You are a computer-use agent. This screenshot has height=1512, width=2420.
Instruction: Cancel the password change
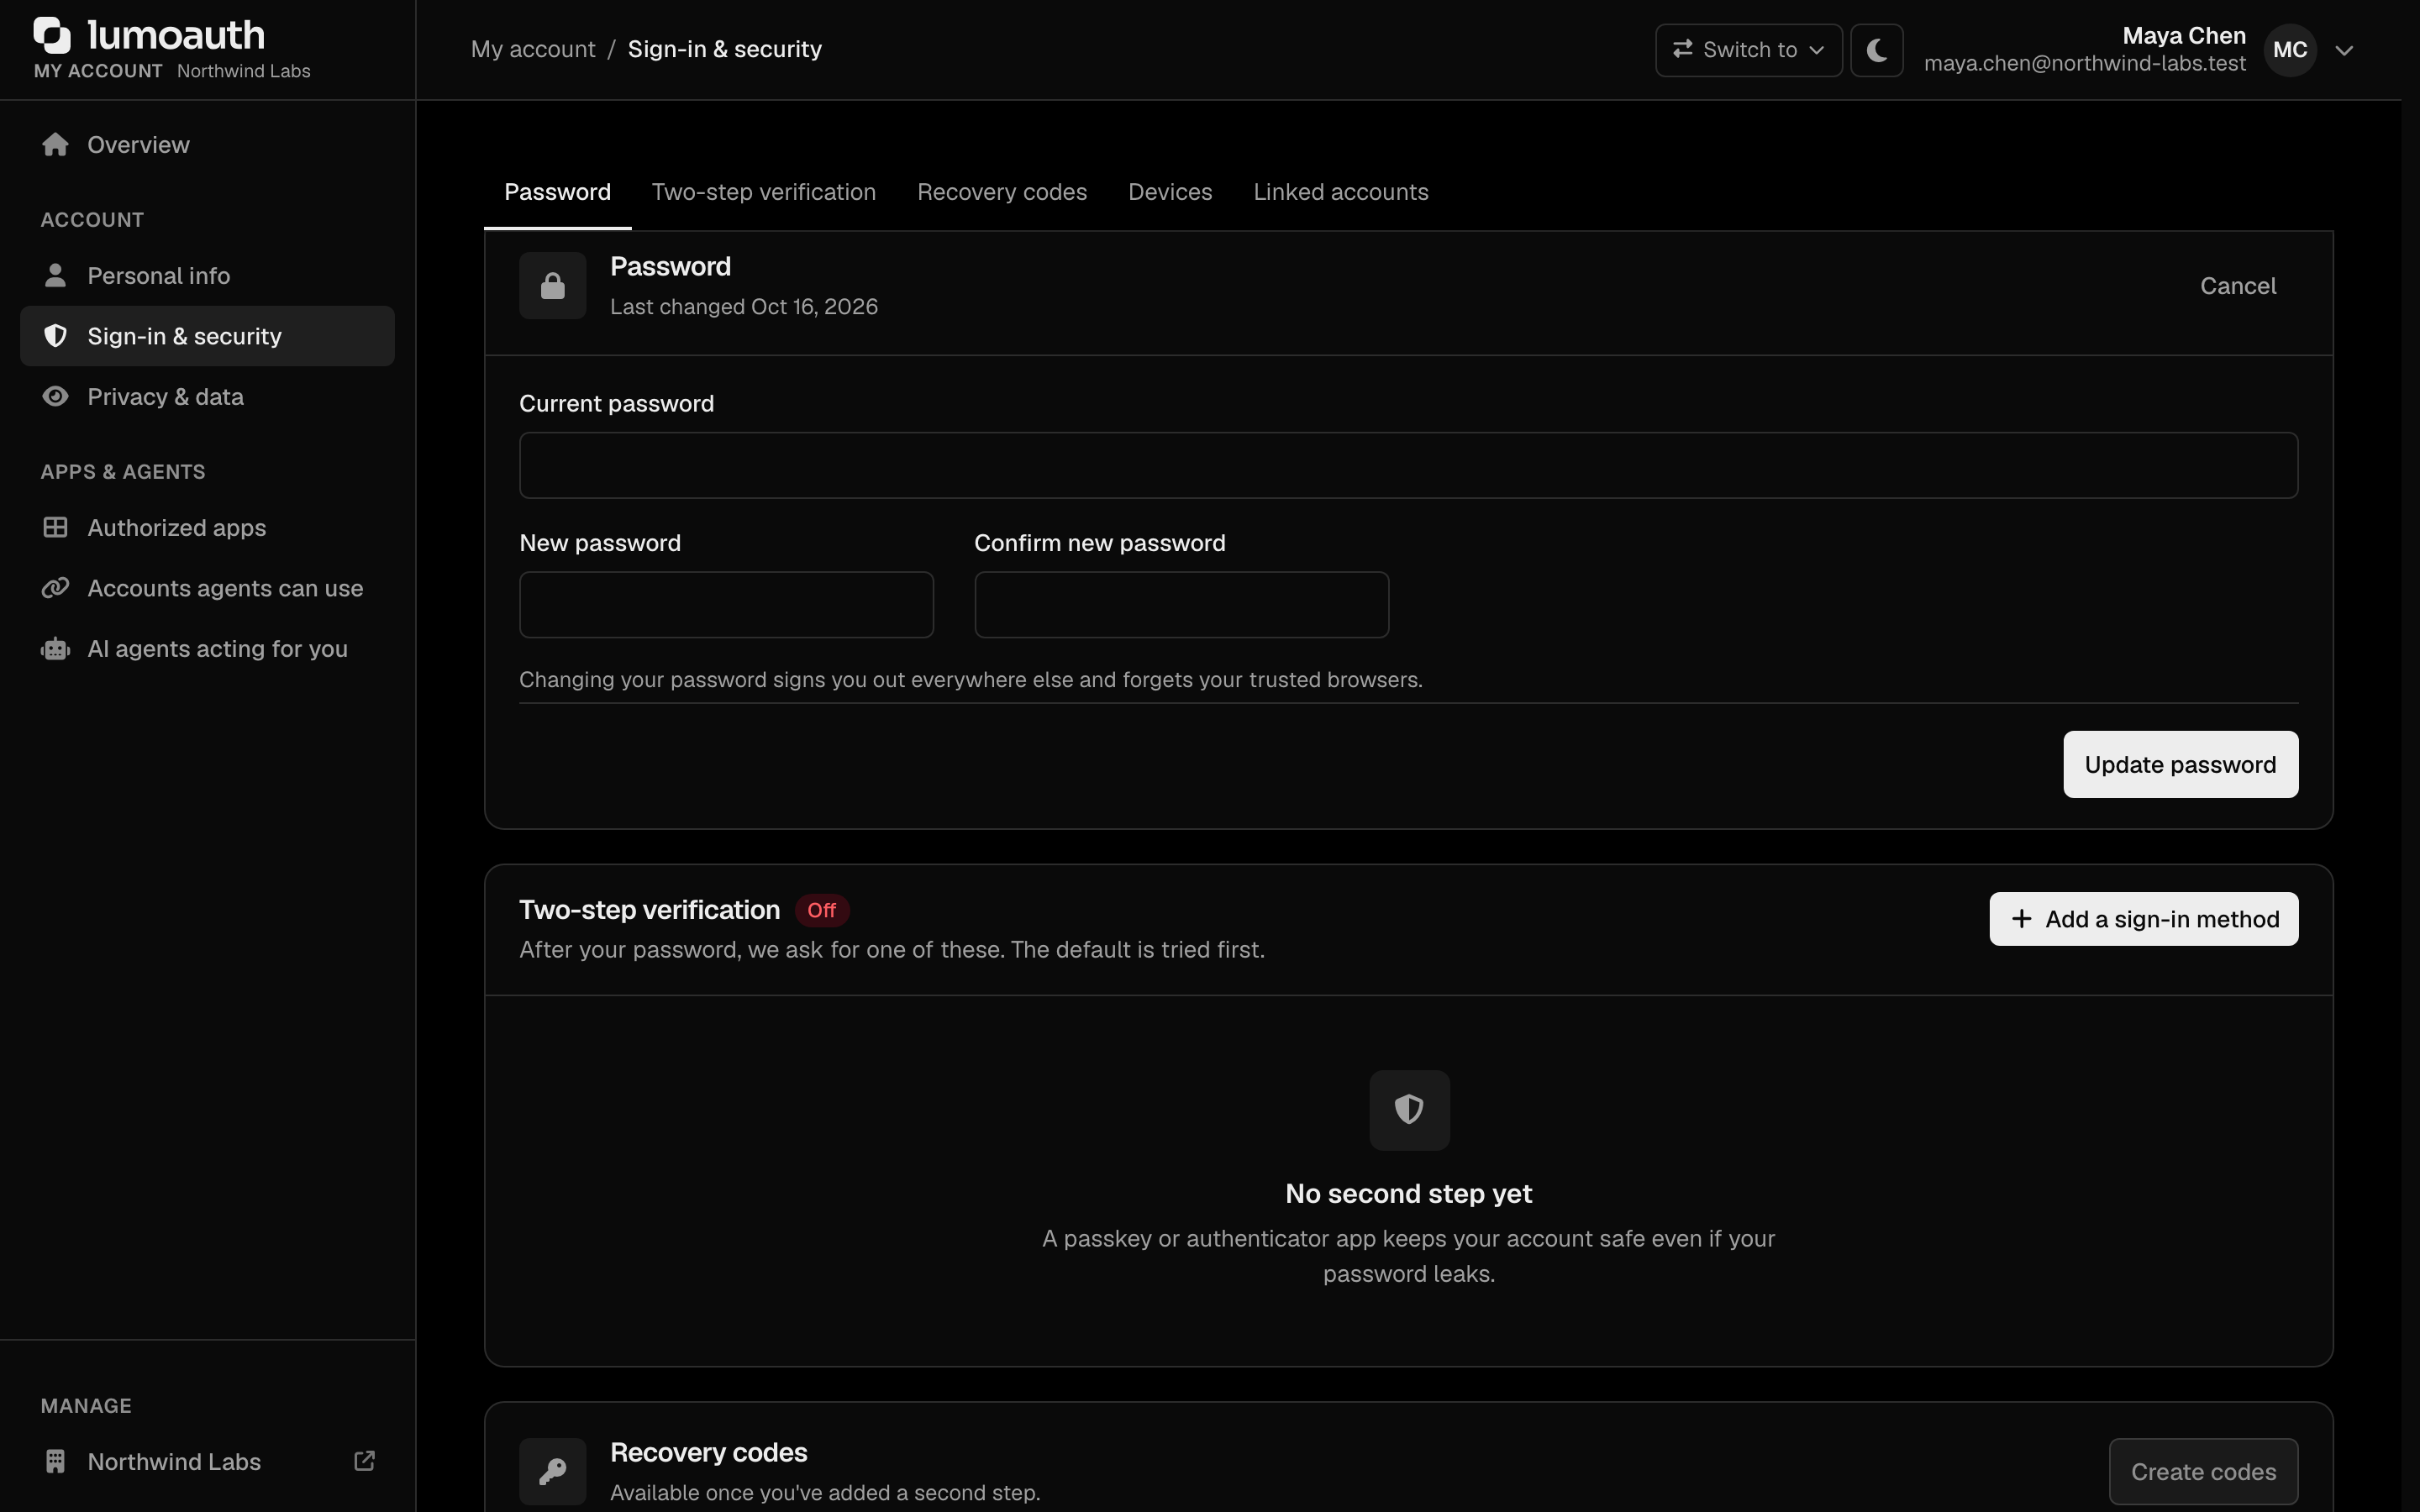coord(2238,286)
